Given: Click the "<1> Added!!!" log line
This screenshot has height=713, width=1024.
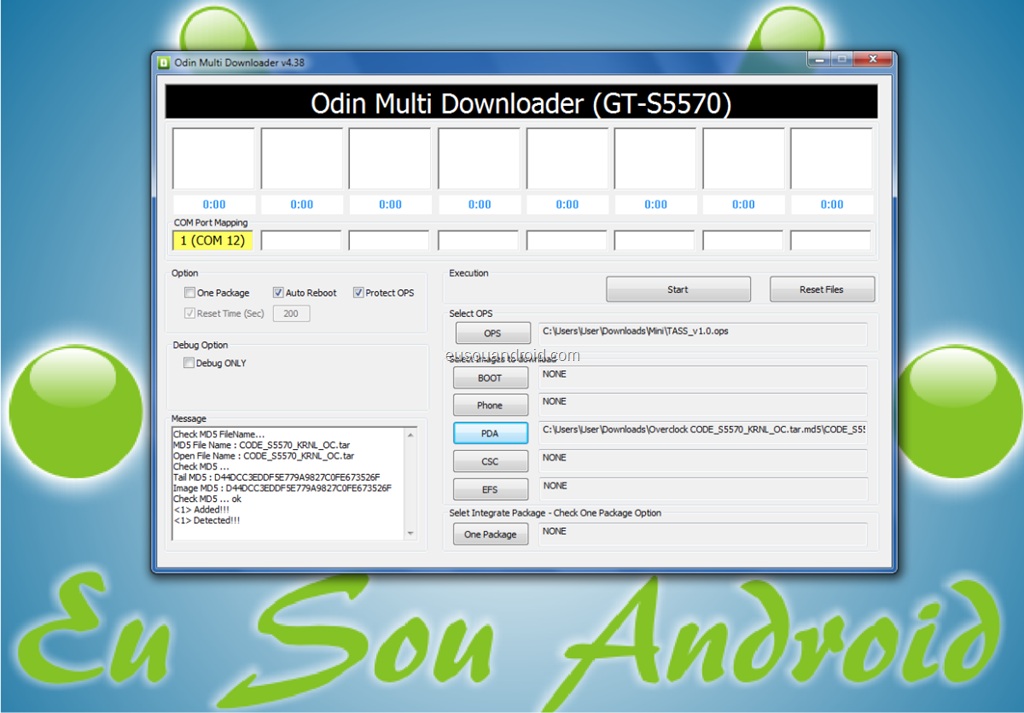Looking at the screenshot, I should (202, 509).
